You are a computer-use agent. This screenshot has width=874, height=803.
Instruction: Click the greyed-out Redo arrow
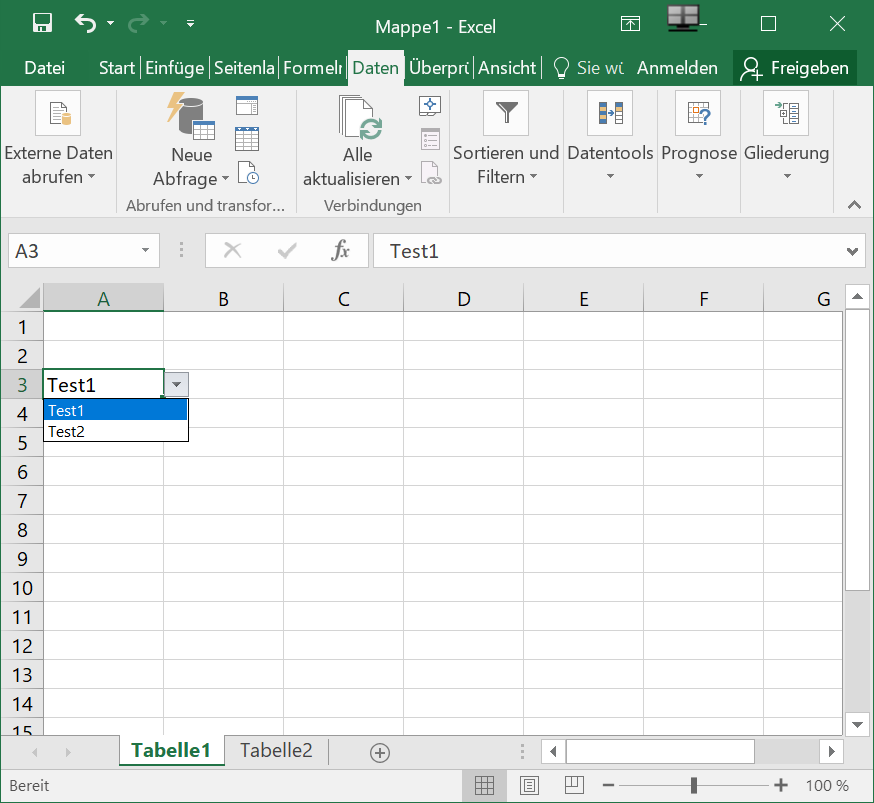tap(138, 23)
